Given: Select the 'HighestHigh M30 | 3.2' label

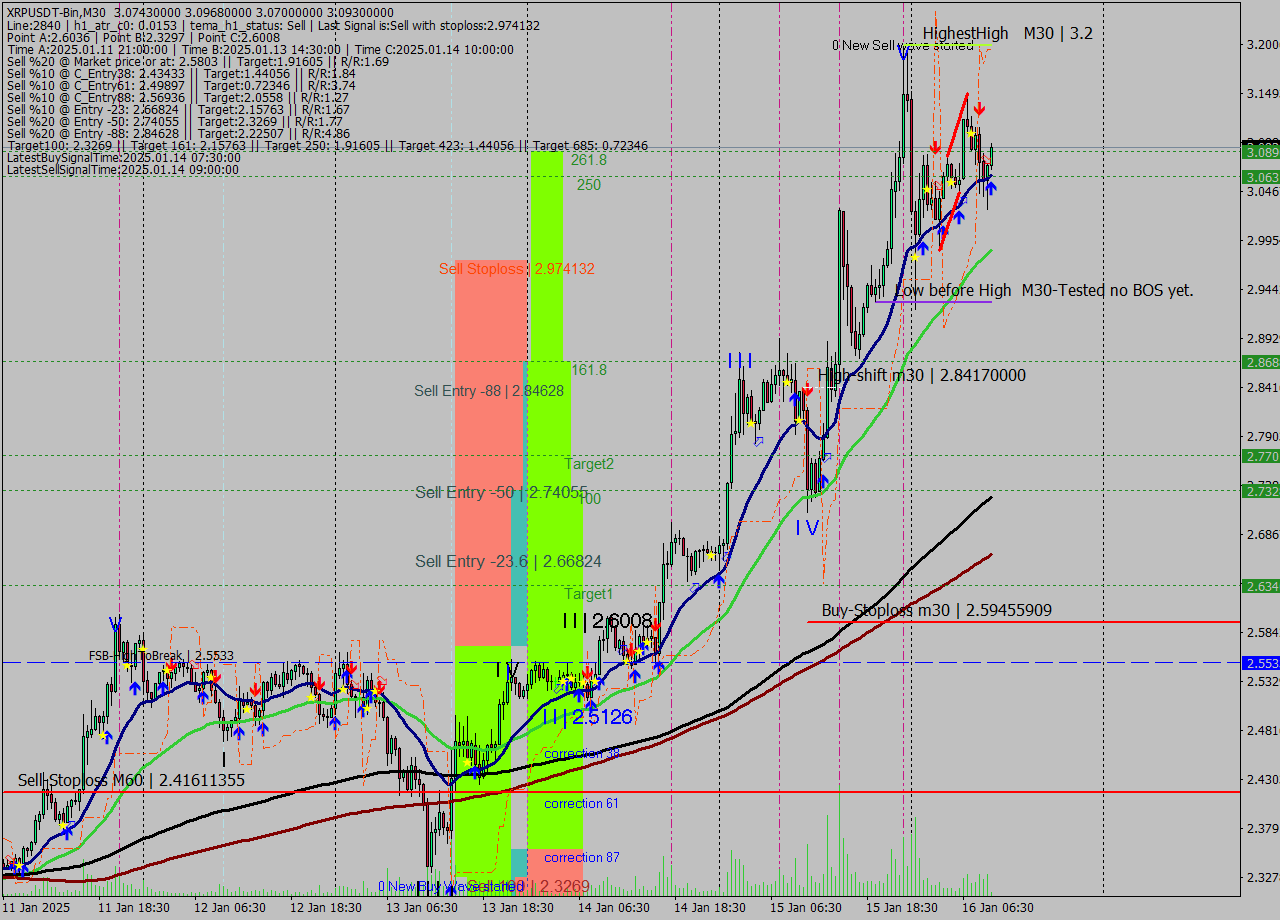Looking at the screenshot, I should pos(1008,33).
